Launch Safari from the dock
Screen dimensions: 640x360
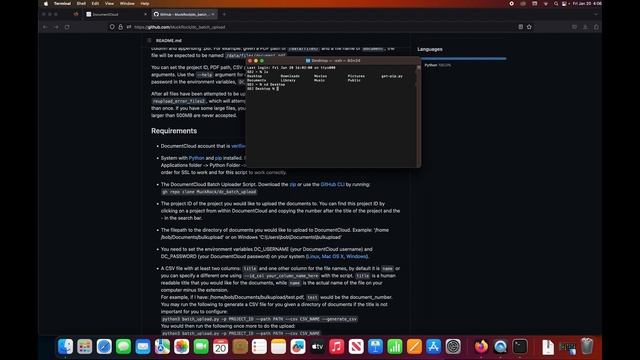tap(104, 347)
